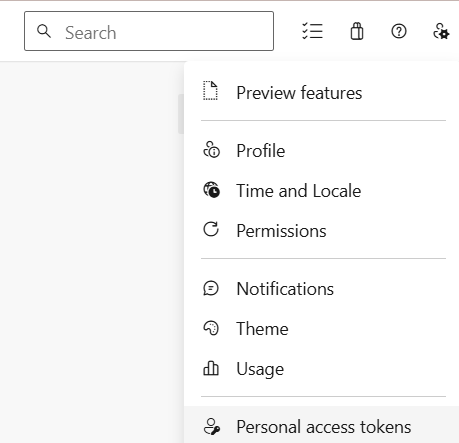459x443 pixels.
Task: Click the Profile person-info icon
Action: tap(211, 150)
